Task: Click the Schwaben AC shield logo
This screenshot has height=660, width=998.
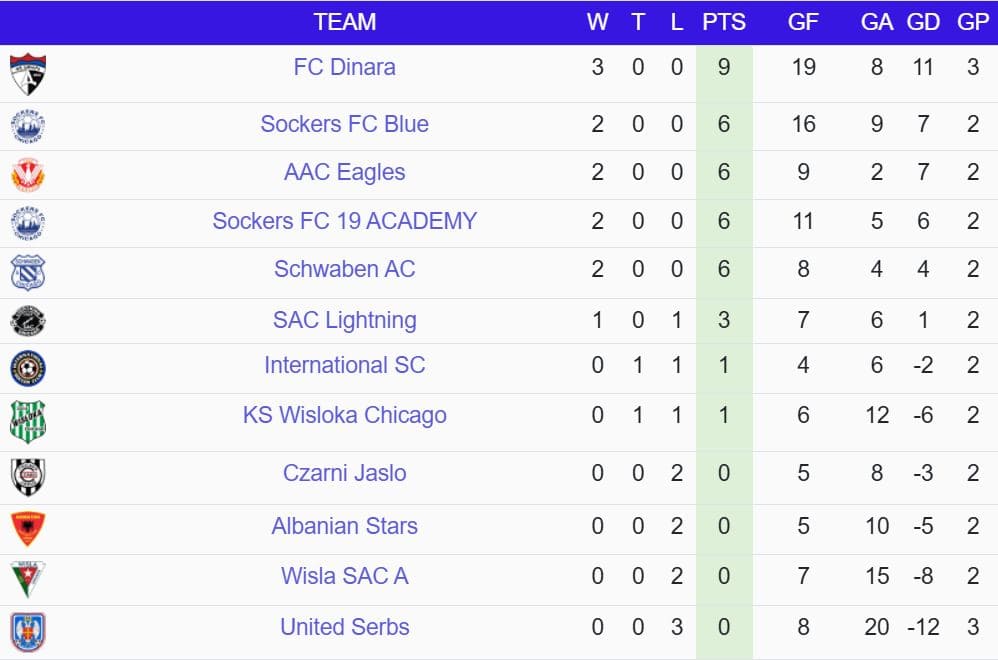Action: [x=28, y=272]
